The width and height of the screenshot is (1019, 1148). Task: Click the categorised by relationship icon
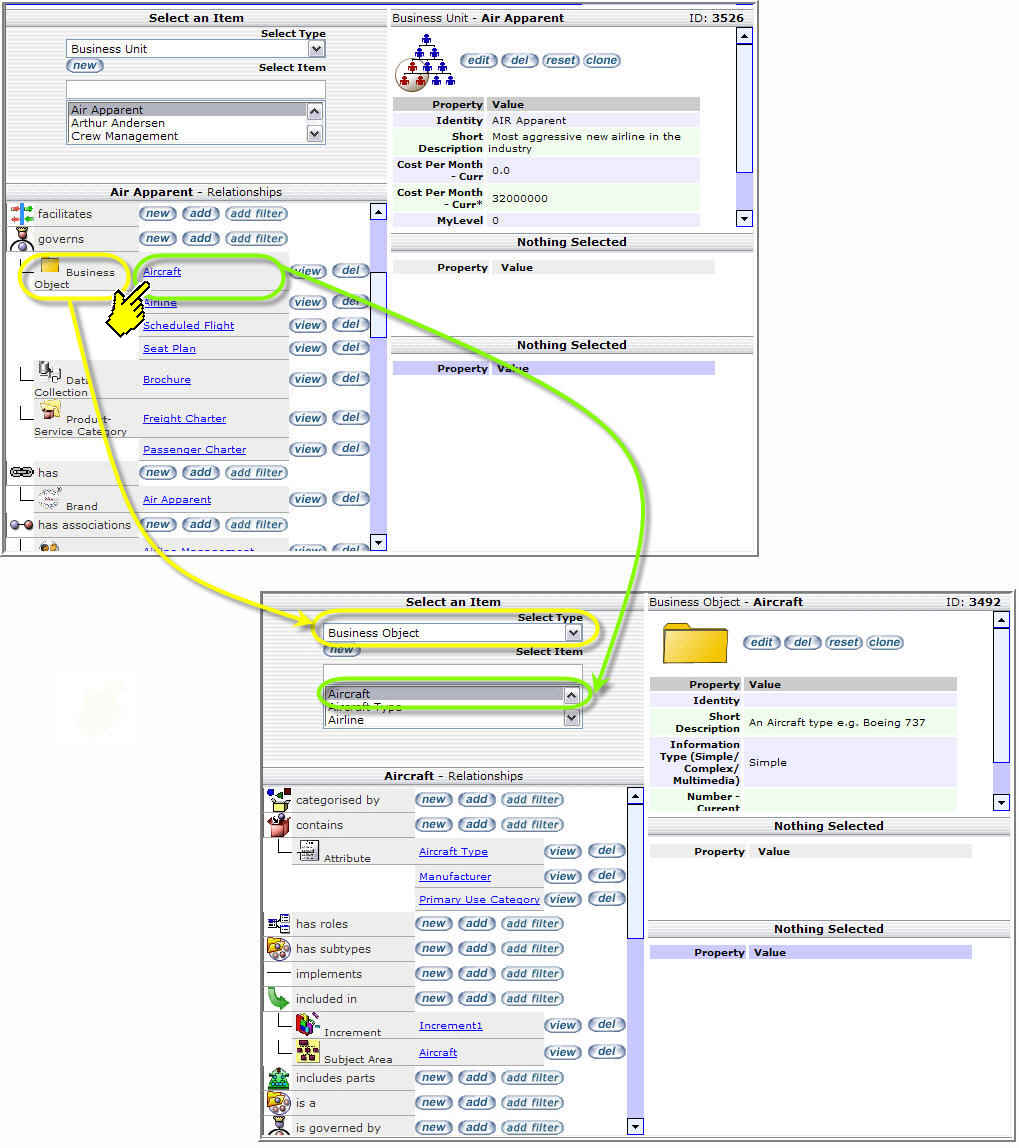point(279,800)
